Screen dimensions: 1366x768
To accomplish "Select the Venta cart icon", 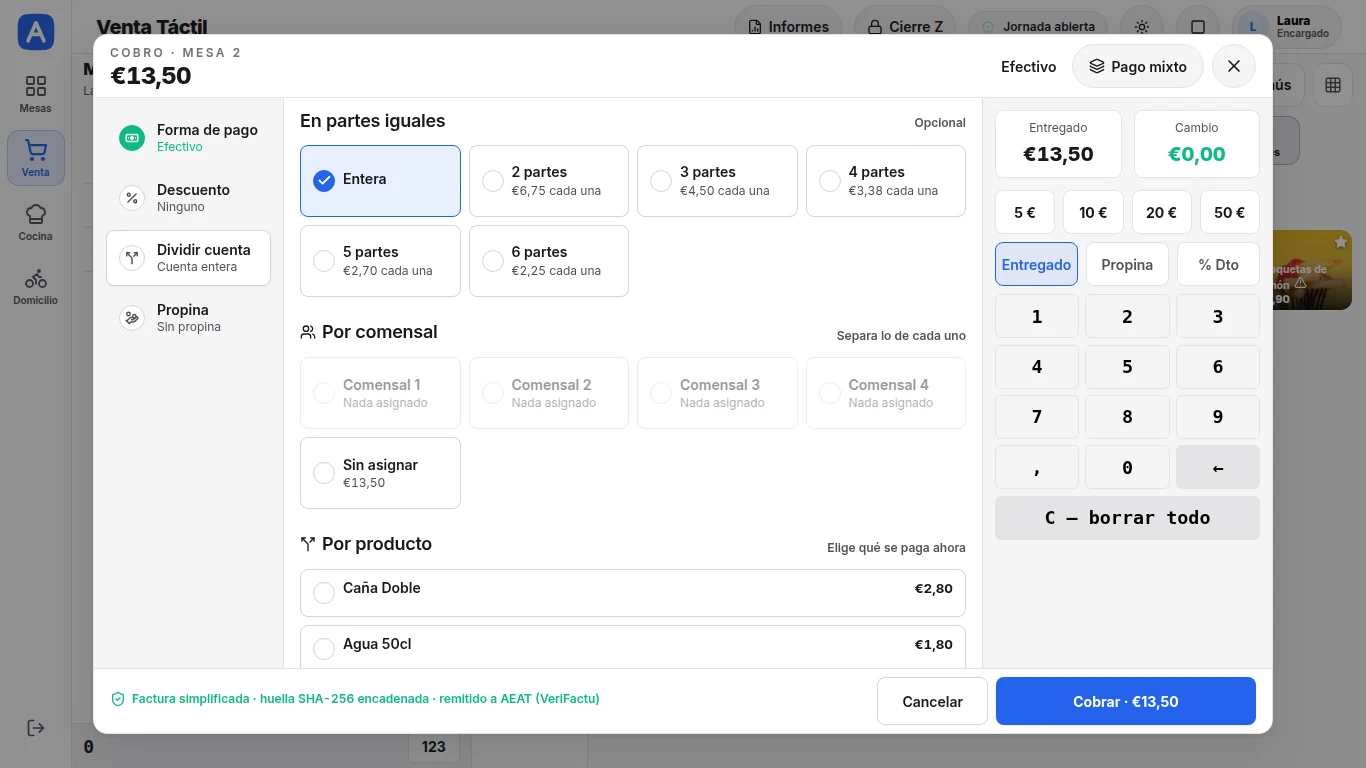I will point(36,150).
